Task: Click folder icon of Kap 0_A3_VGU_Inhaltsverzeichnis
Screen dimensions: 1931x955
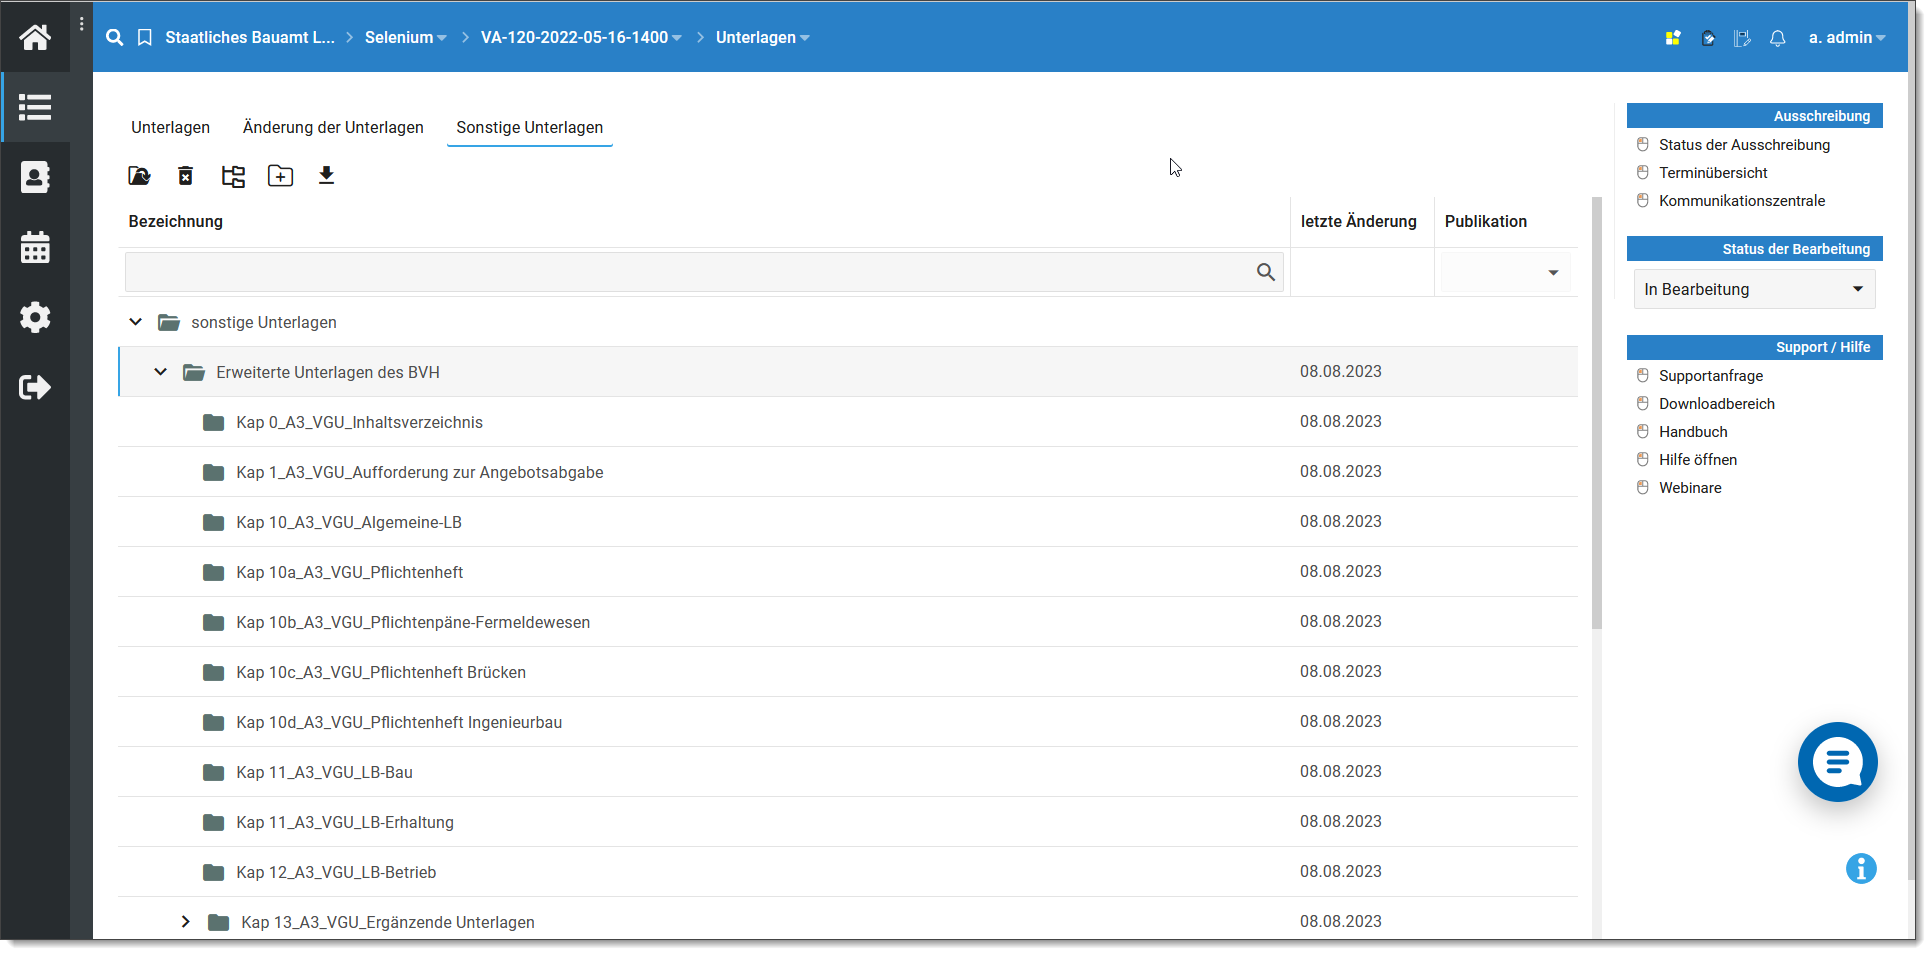Action: (213, 422)
